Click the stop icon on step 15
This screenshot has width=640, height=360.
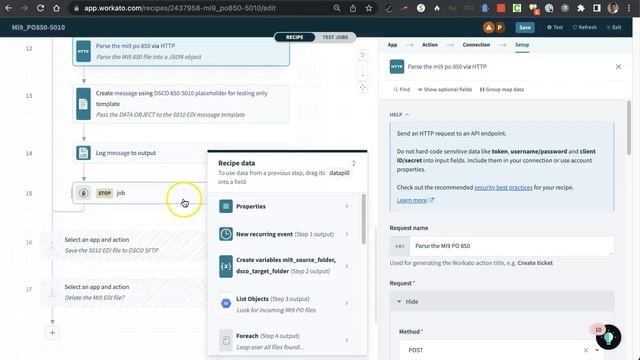pos(83,193)
